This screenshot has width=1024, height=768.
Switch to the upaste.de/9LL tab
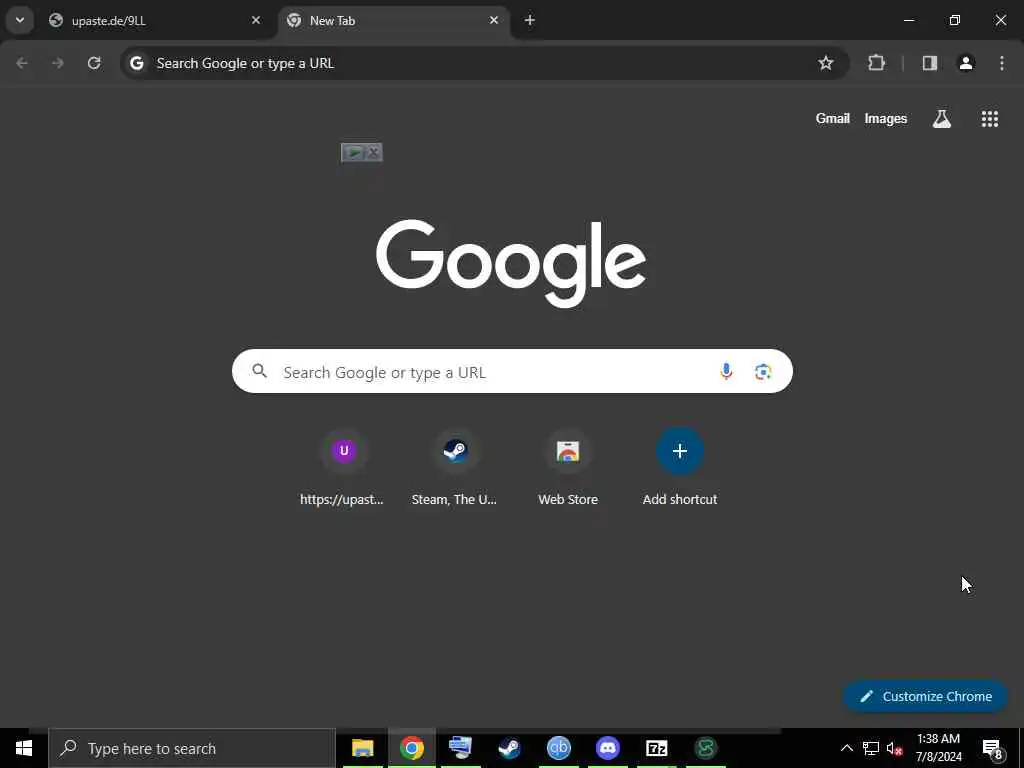click(155, 20)
